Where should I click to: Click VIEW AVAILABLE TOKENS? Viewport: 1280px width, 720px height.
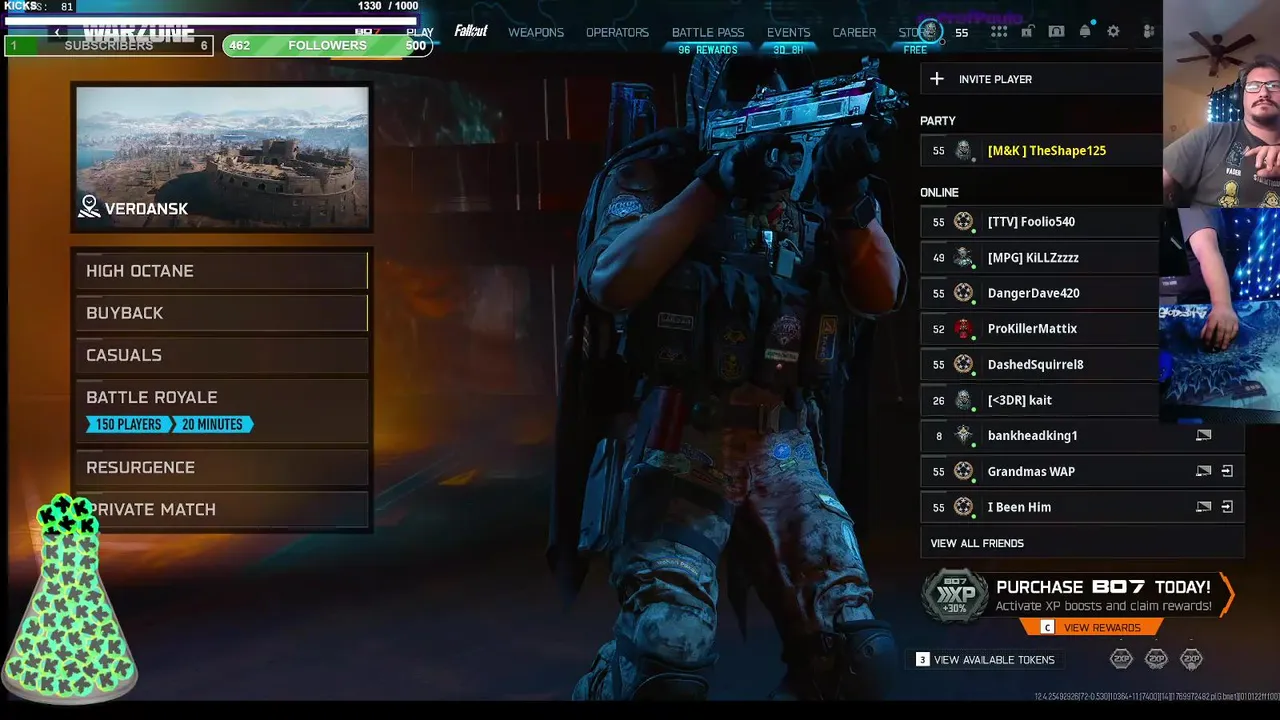(x=986, y=660)
